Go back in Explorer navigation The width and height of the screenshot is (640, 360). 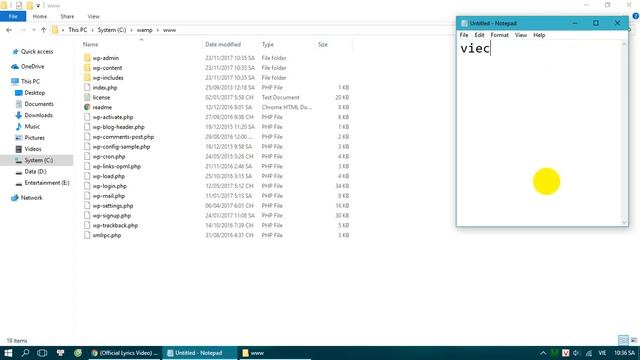[x=9, y=30]
